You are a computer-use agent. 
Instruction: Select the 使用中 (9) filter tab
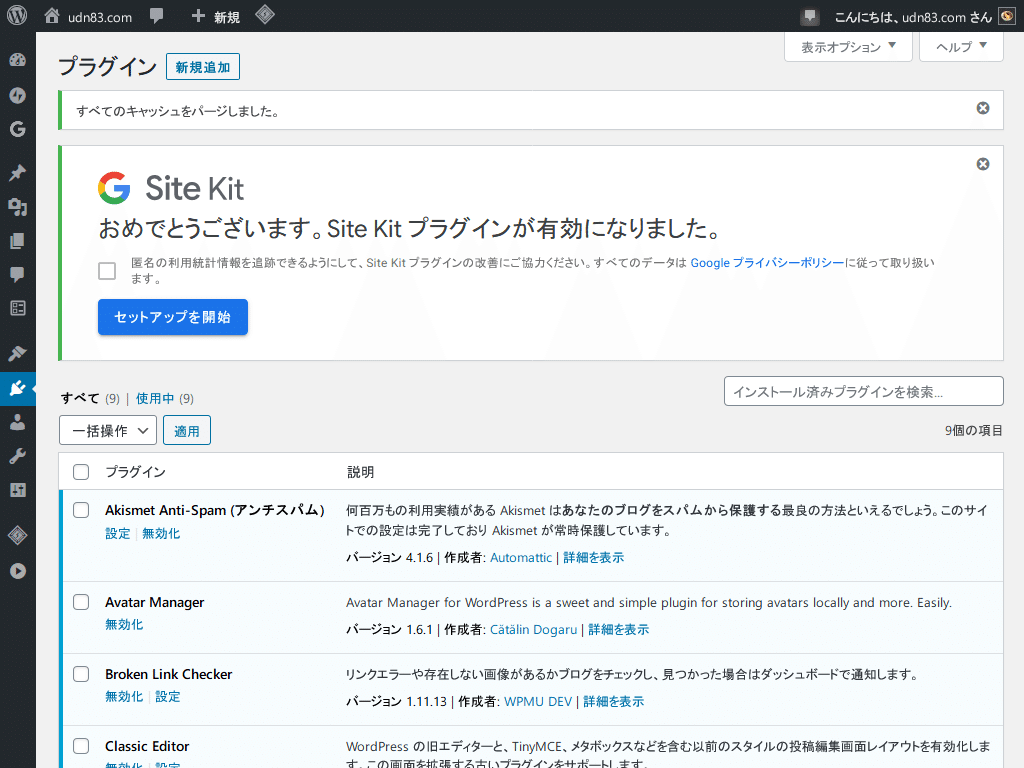165,398
